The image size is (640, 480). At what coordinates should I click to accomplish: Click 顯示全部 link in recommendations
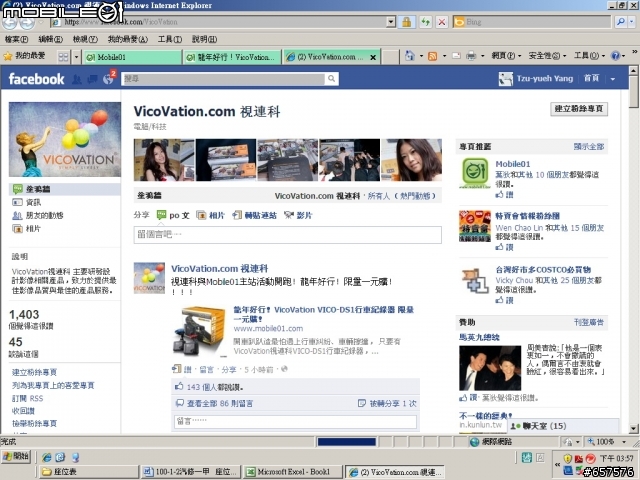589,147
